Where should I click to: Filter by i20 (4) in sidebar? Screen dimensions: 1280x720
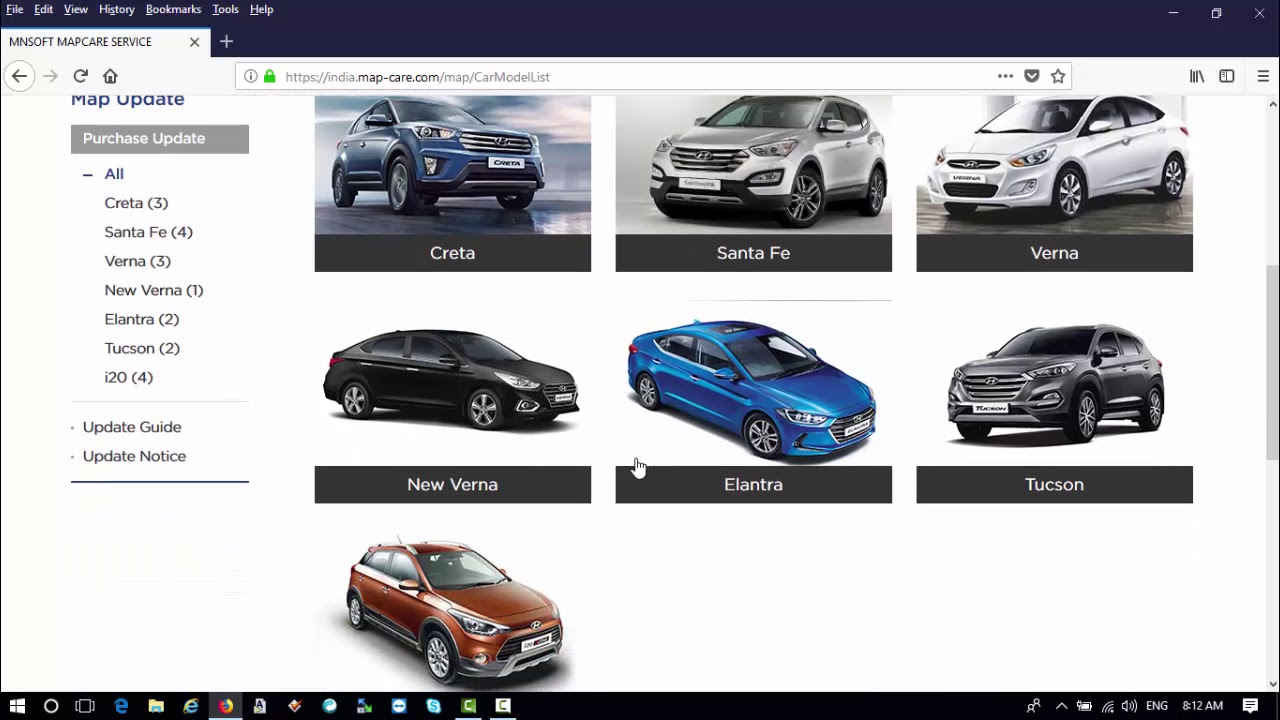point(128,377)
